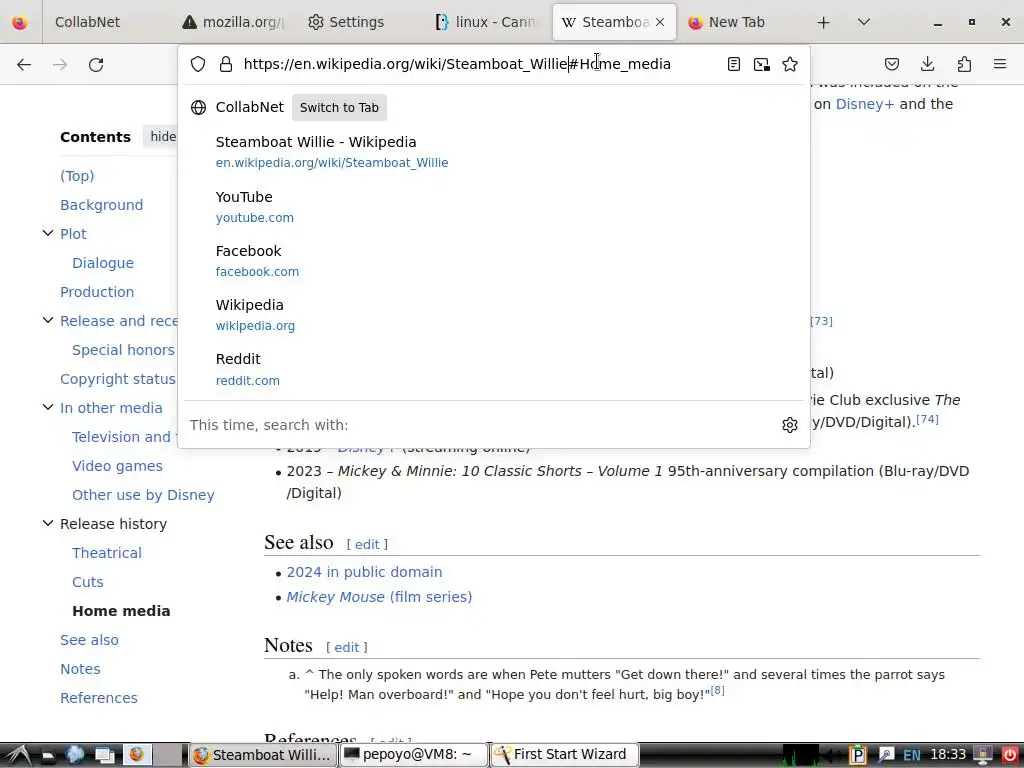Go to the Video games subsection

pyautogui.click(x=117, y=466)
